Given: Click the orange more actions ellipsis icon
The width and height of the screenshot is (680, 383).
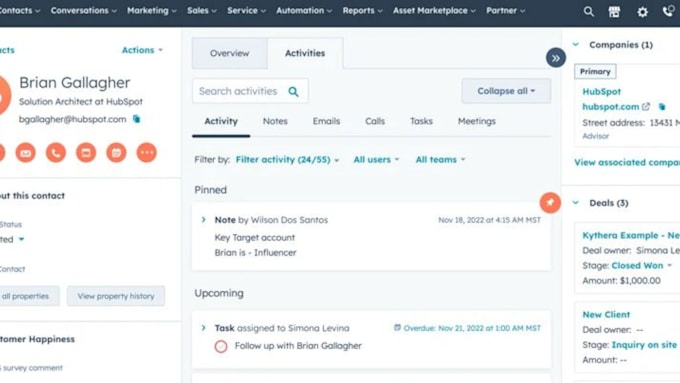Looking at the screenshot, I should [147, 153].
